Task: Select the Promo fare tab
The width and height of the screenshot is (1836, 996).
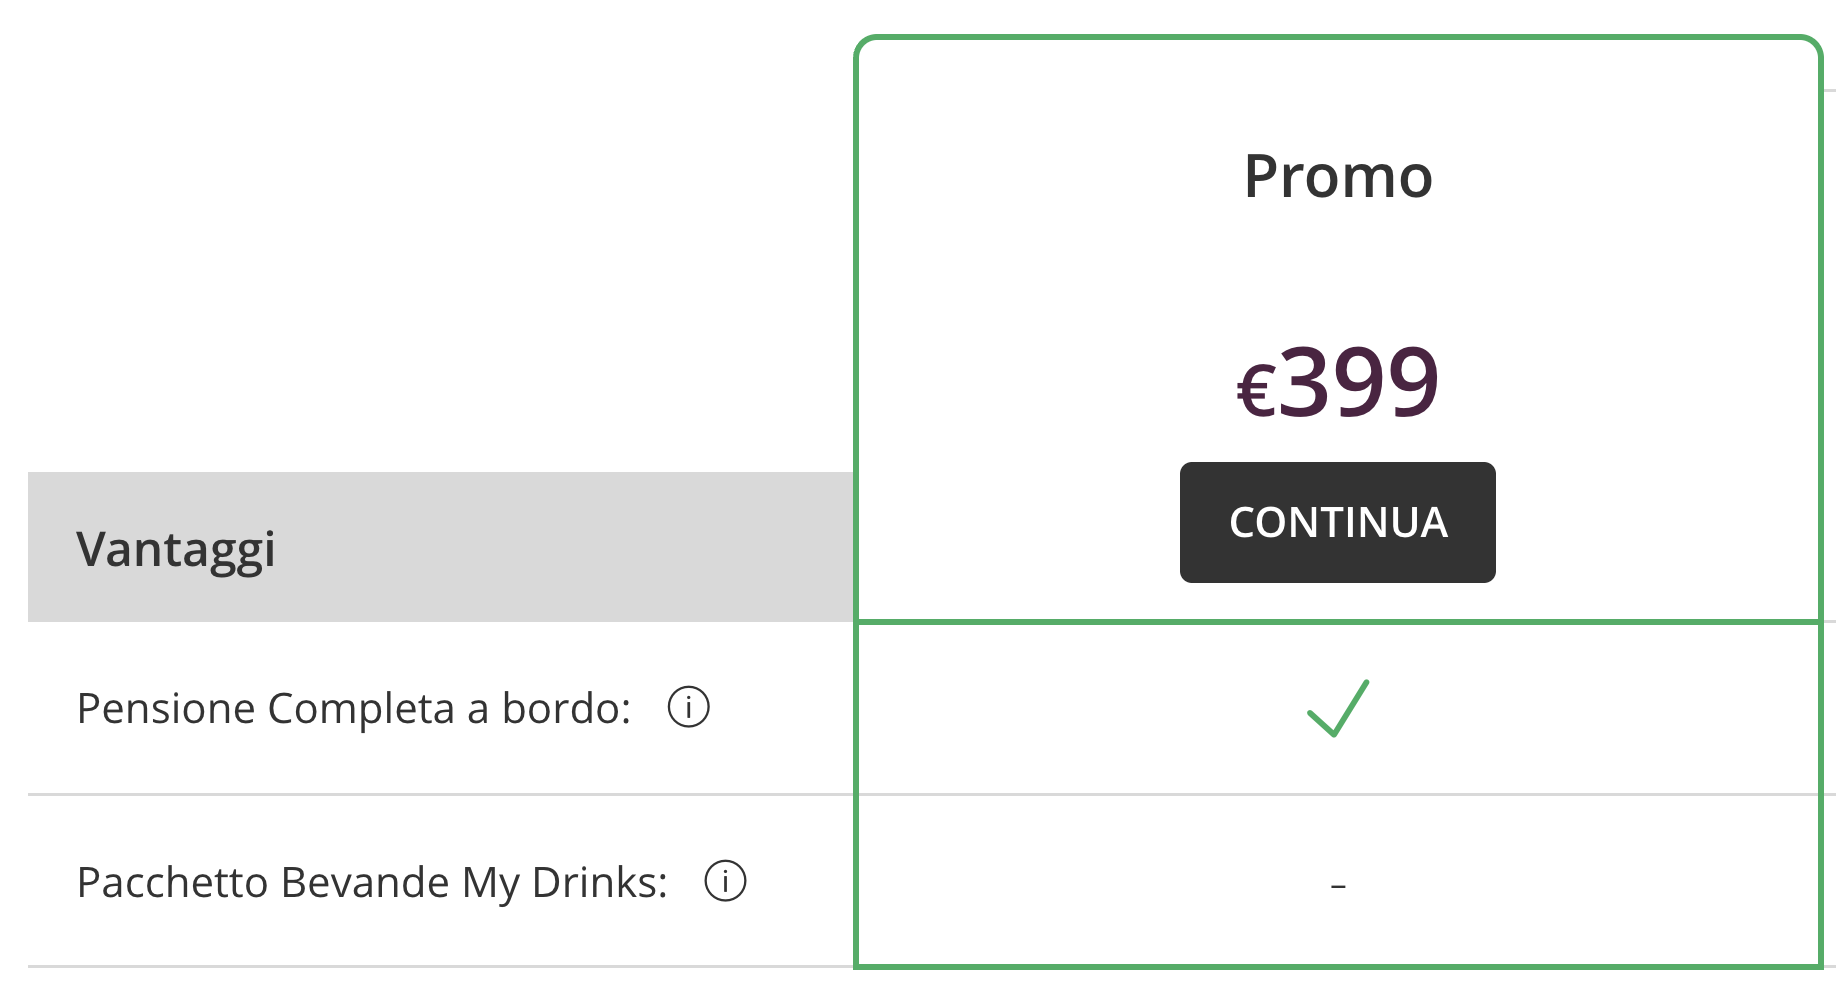Action: [x=1338, y=176]
